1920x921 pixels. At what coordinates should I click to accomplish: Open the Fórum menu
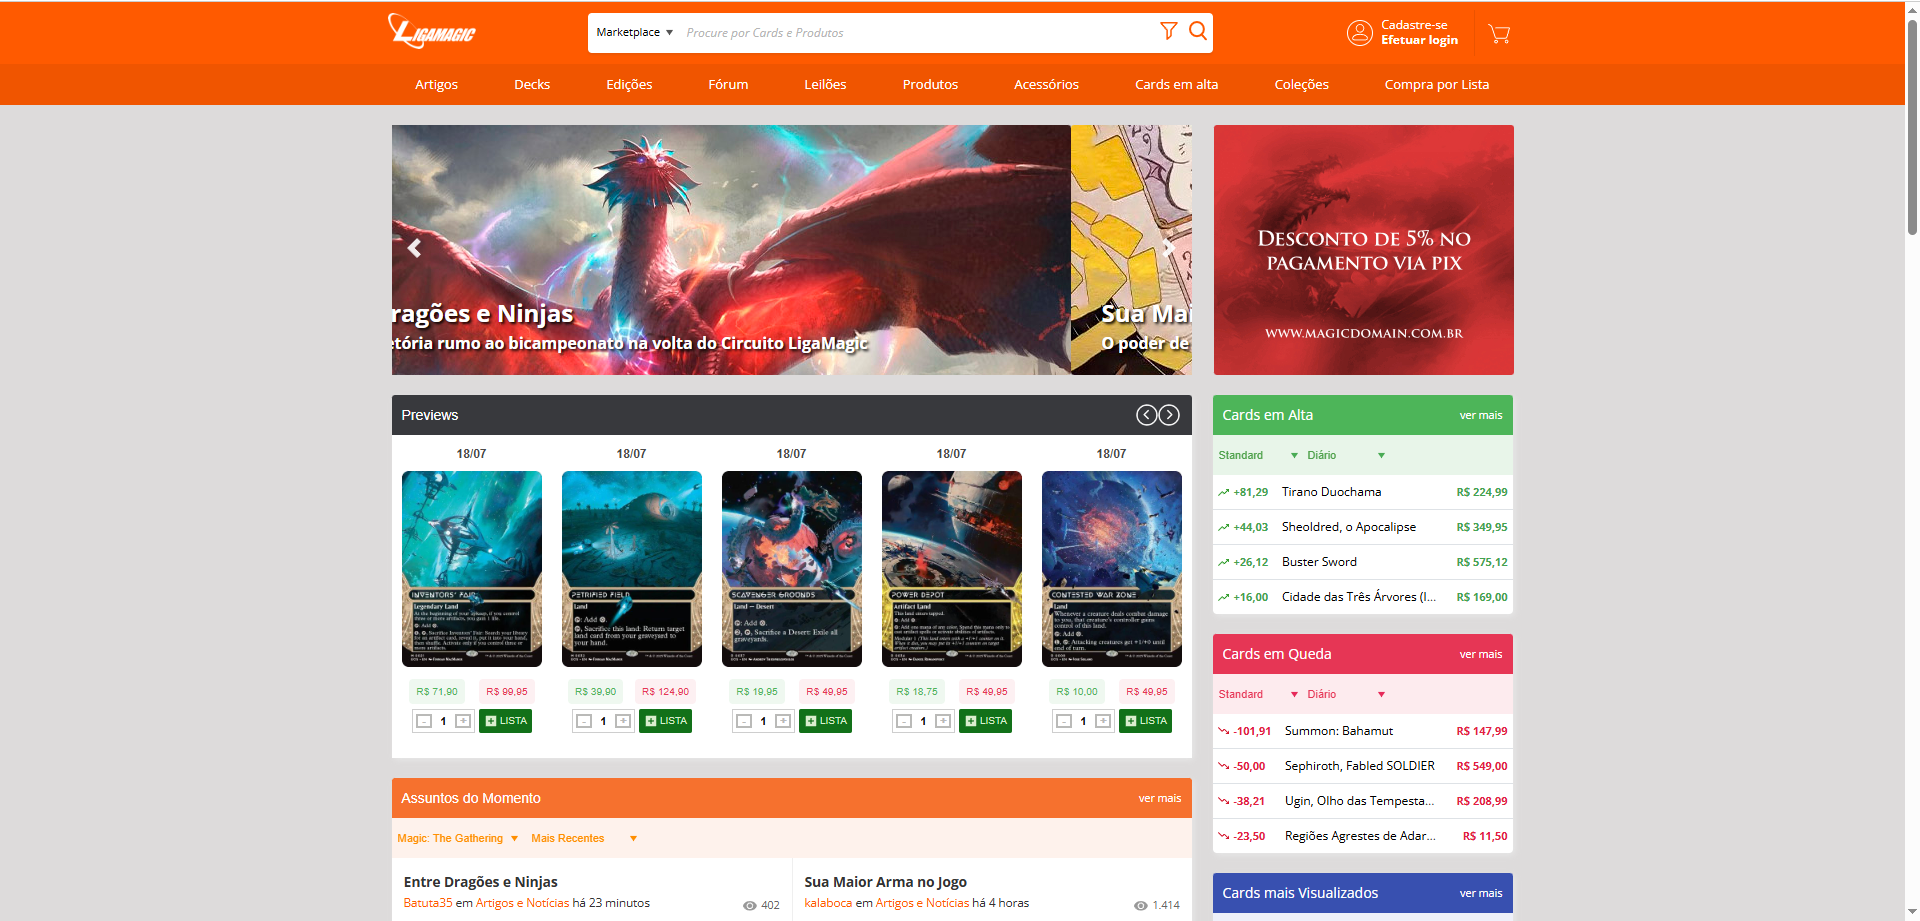click(728, 85)
